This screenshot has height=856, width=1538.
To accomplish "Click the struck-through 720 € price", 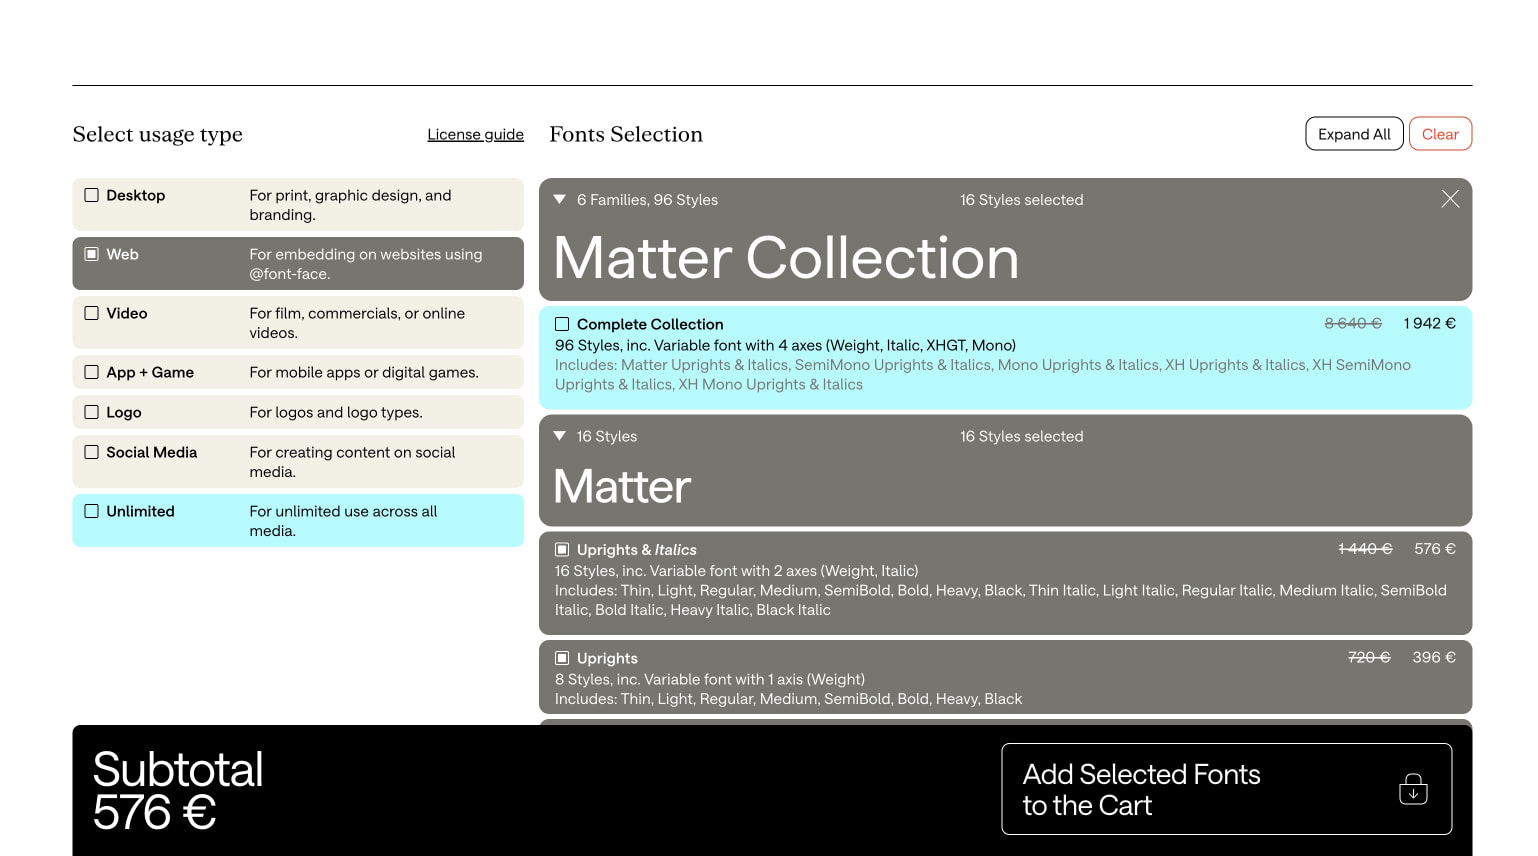I will (x=1369, y=657).
